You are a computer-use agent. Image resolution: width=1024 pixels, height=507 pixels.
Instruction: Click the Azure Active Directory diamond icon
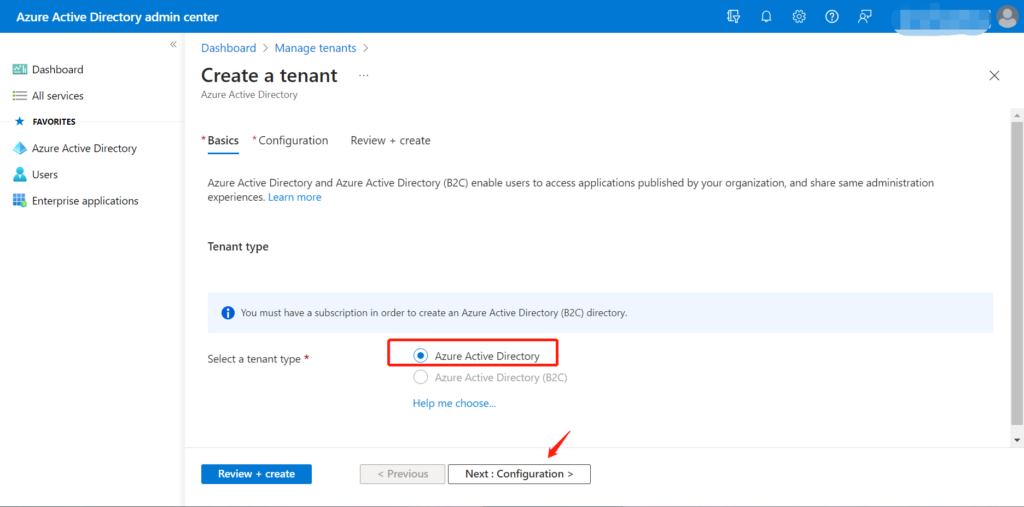click(20, 148)
